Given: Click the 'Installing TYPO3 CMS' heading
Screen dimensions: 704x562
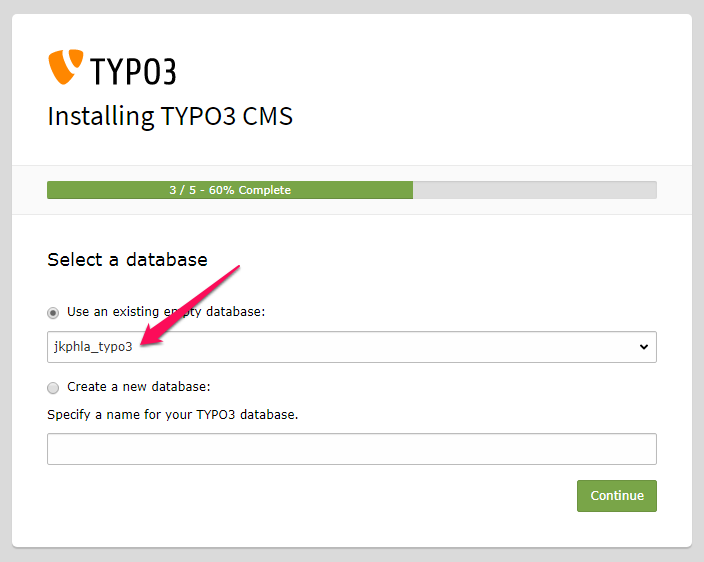Looking at the screenshot, I should [170, 116].
